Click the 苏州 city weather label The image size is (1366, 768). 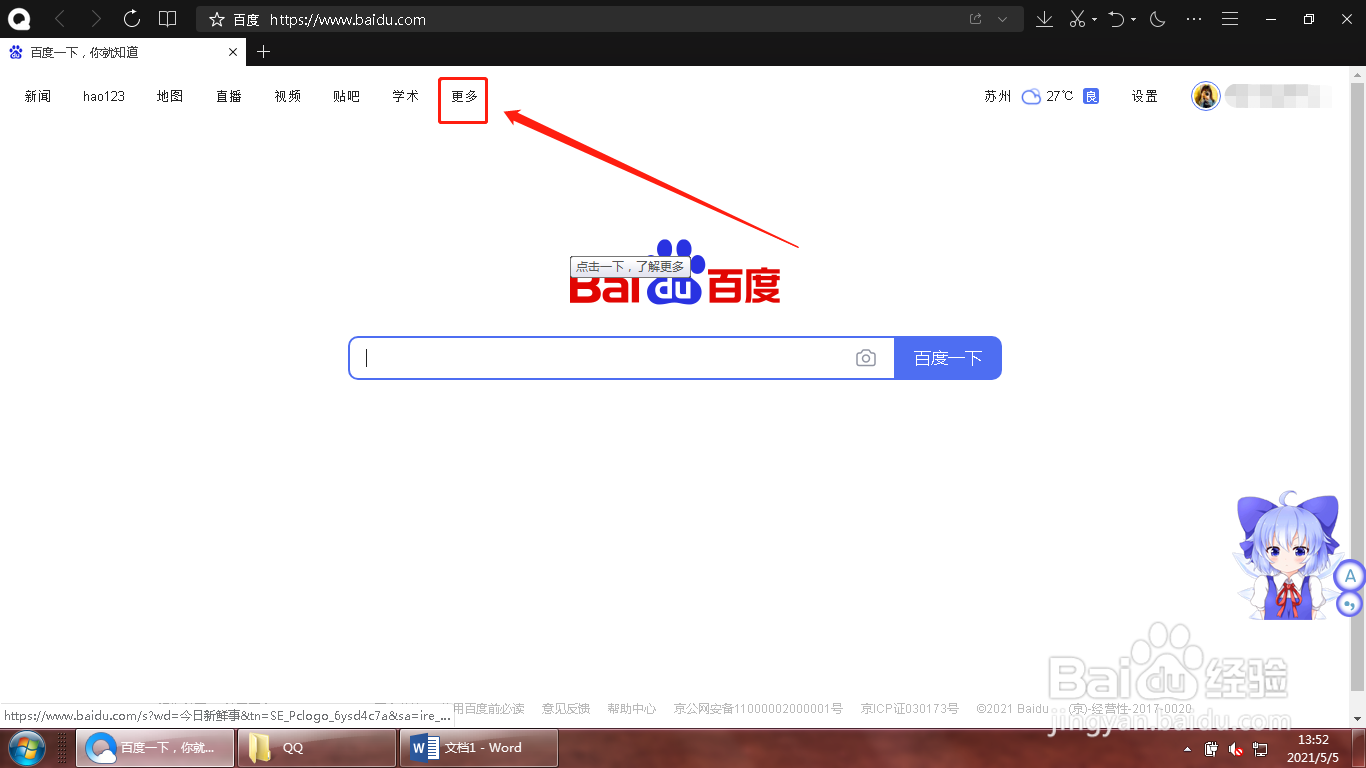998,96
